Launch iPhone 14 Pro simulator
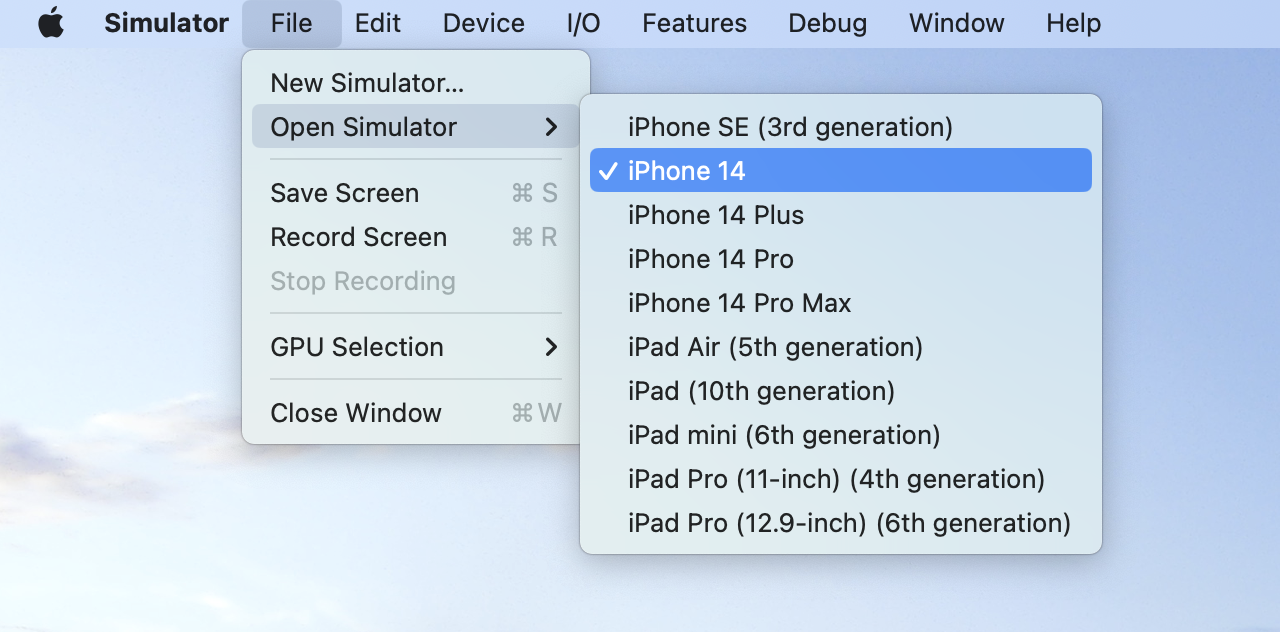 841,259
